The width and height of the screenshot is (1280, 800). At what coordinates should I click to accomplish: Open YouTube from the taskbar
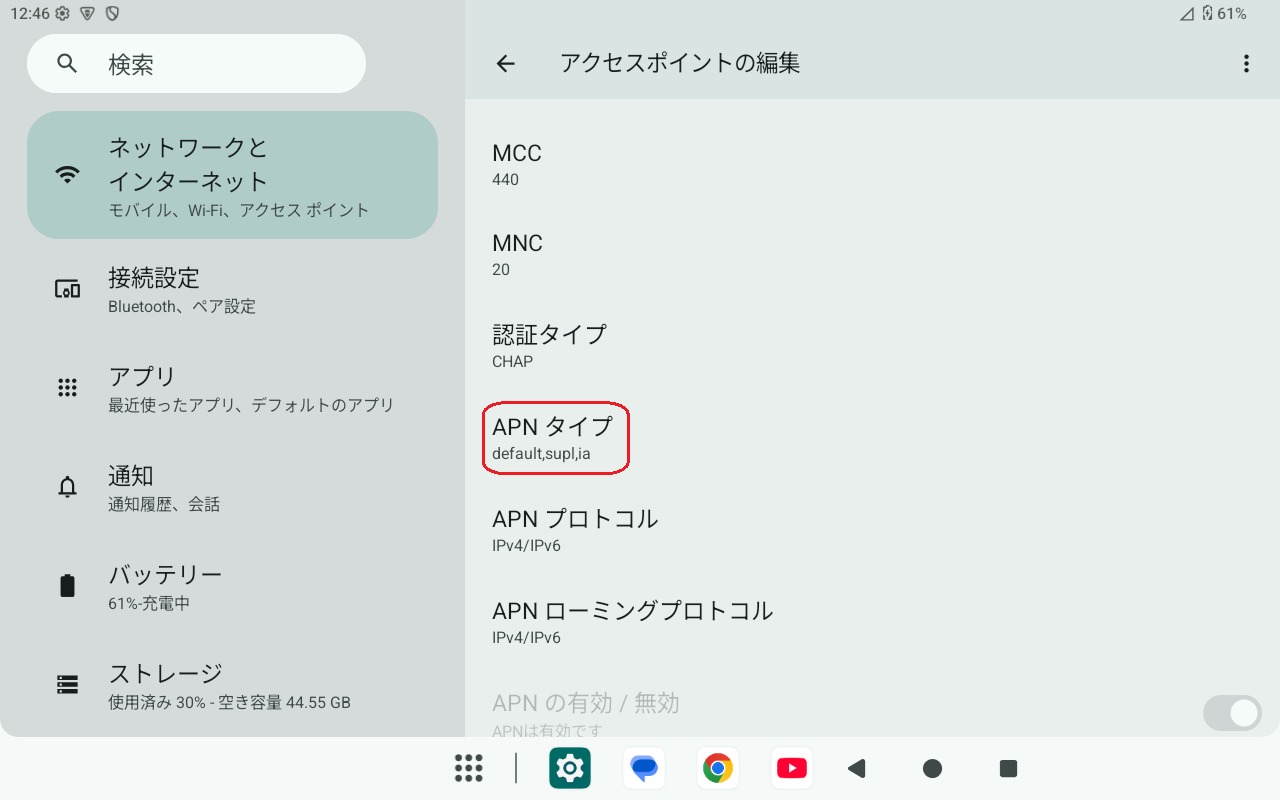click(x=791, y=768)
